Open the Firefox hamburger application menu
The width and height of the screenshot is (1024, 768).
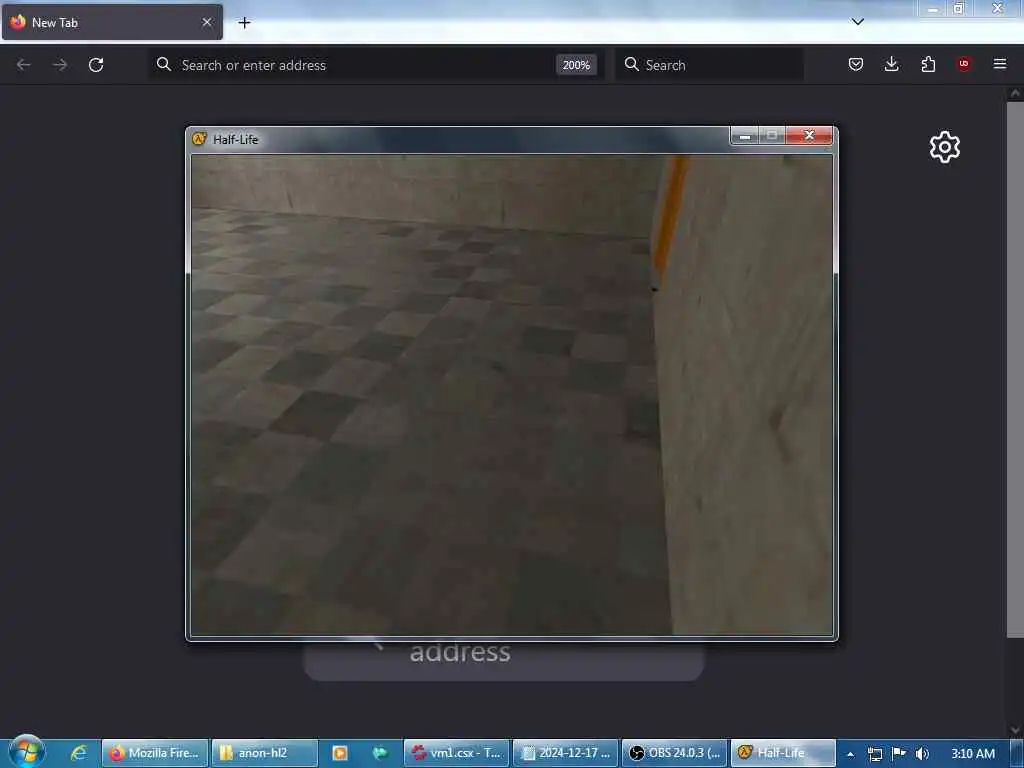(1000, 64)
